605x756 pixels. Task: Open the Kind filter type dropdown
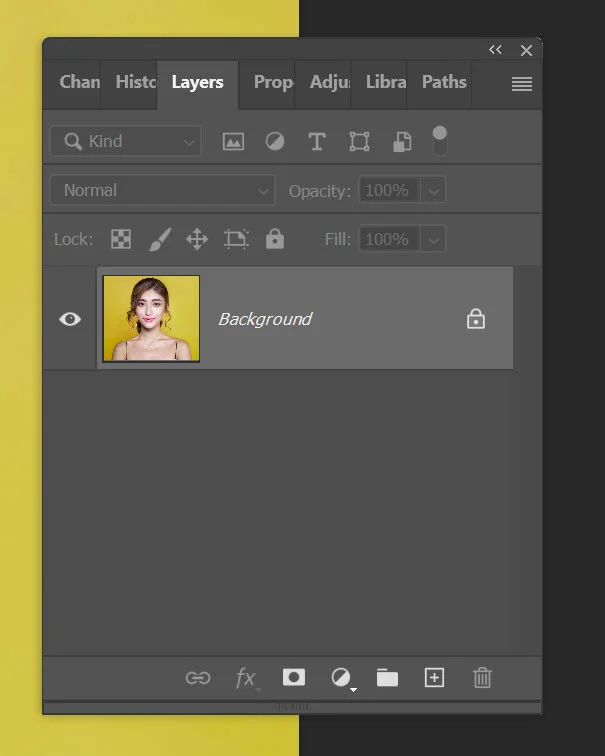pos(126,142)
